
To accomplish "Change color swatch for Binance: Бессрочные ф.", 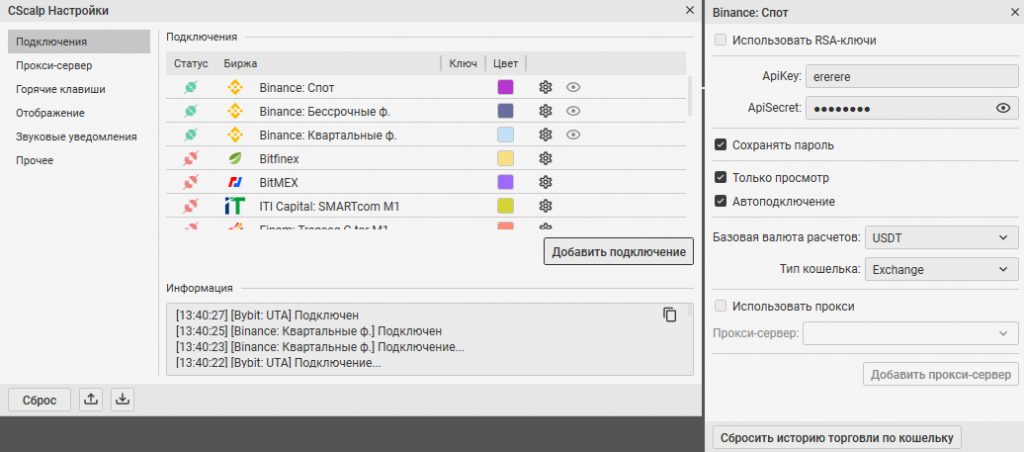I will (x=505, y=111).
